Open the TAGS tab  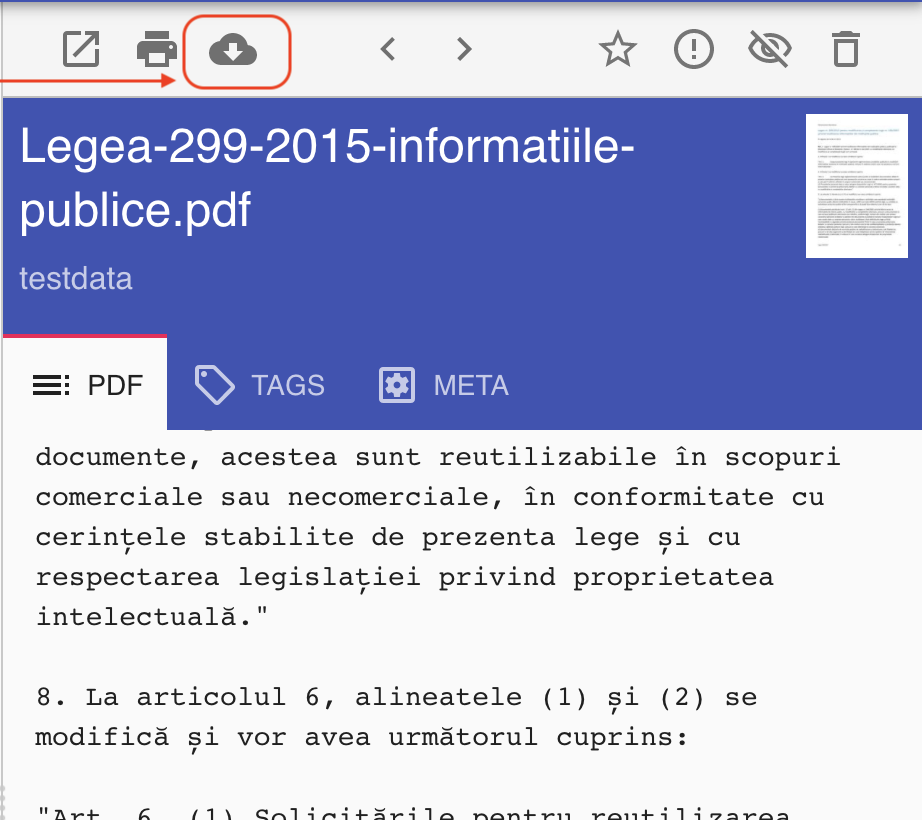[260, 385]
